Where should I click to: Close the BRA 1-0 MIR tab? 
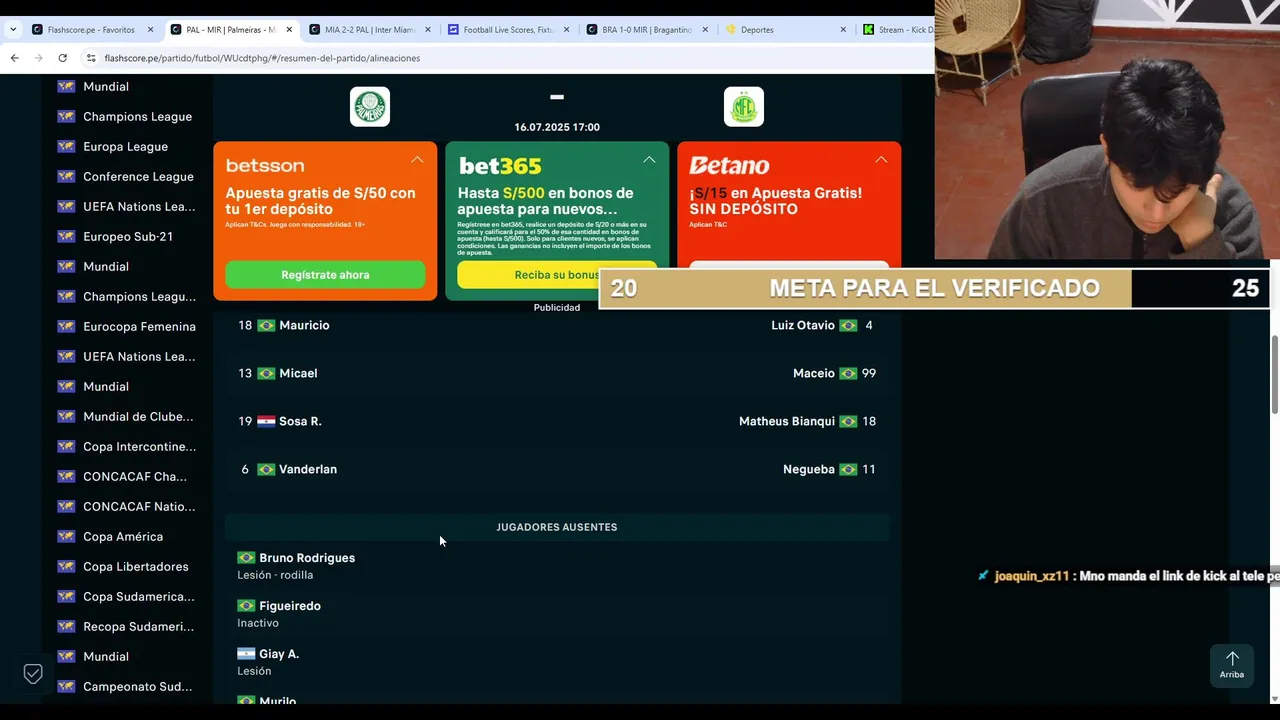705,30
